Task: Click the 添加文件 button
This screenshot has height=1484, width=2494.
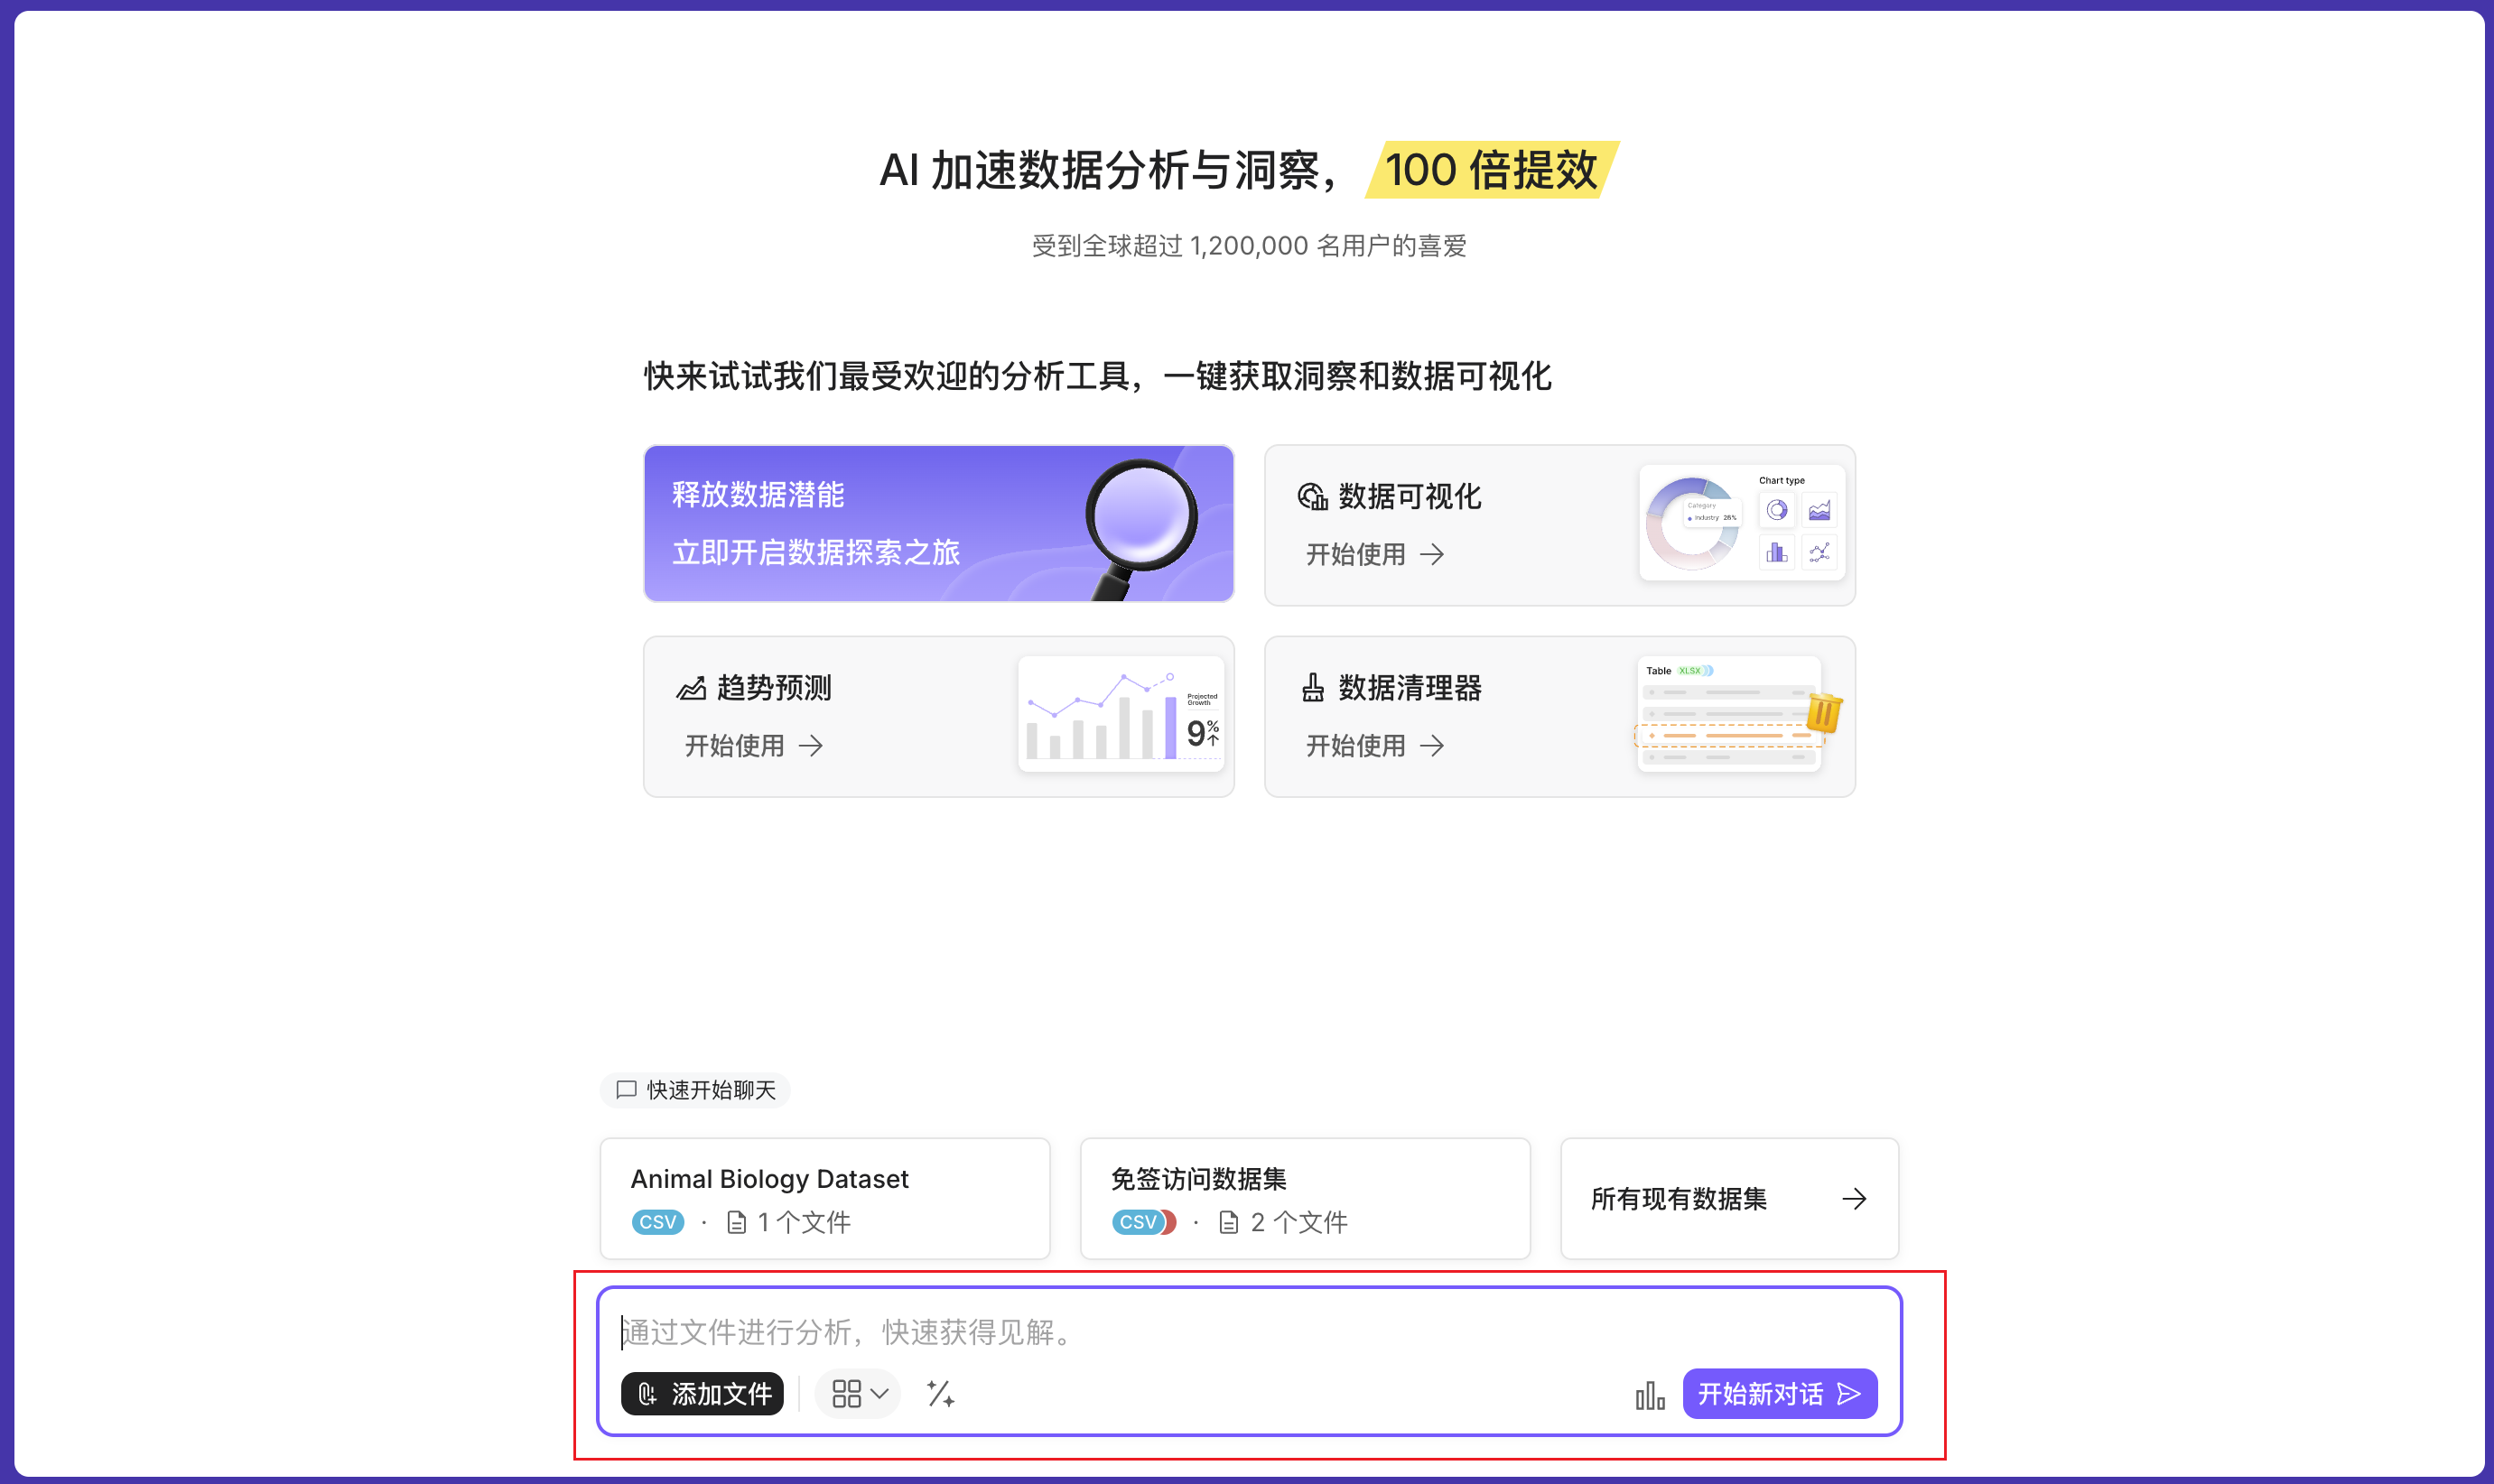Action: click(702, 1393)
